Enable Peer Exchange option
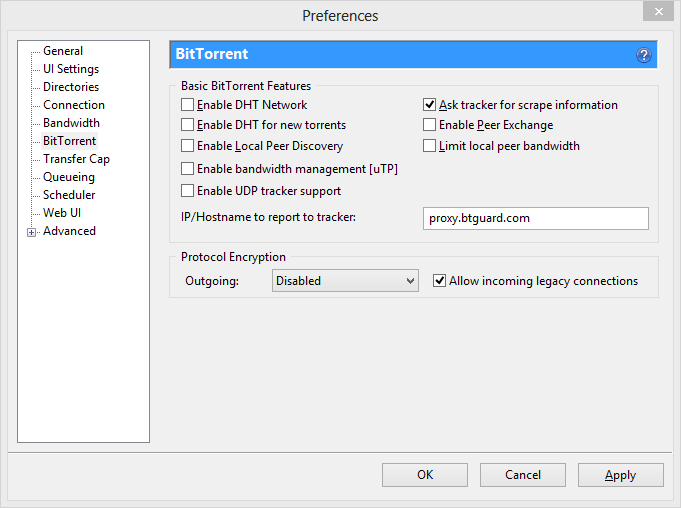Screen dimensions: 681x508 (x=430, y=125)
